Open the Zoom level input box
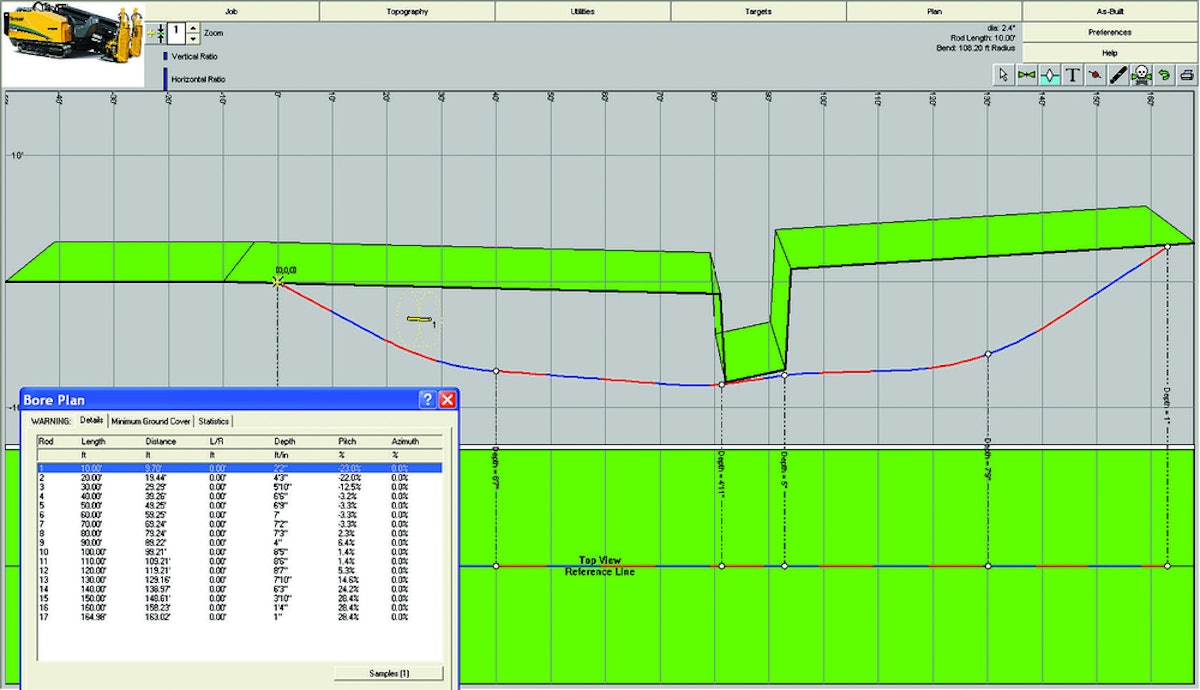The height and width of the screenshot is (690, 1200). [x=176, y=33]
